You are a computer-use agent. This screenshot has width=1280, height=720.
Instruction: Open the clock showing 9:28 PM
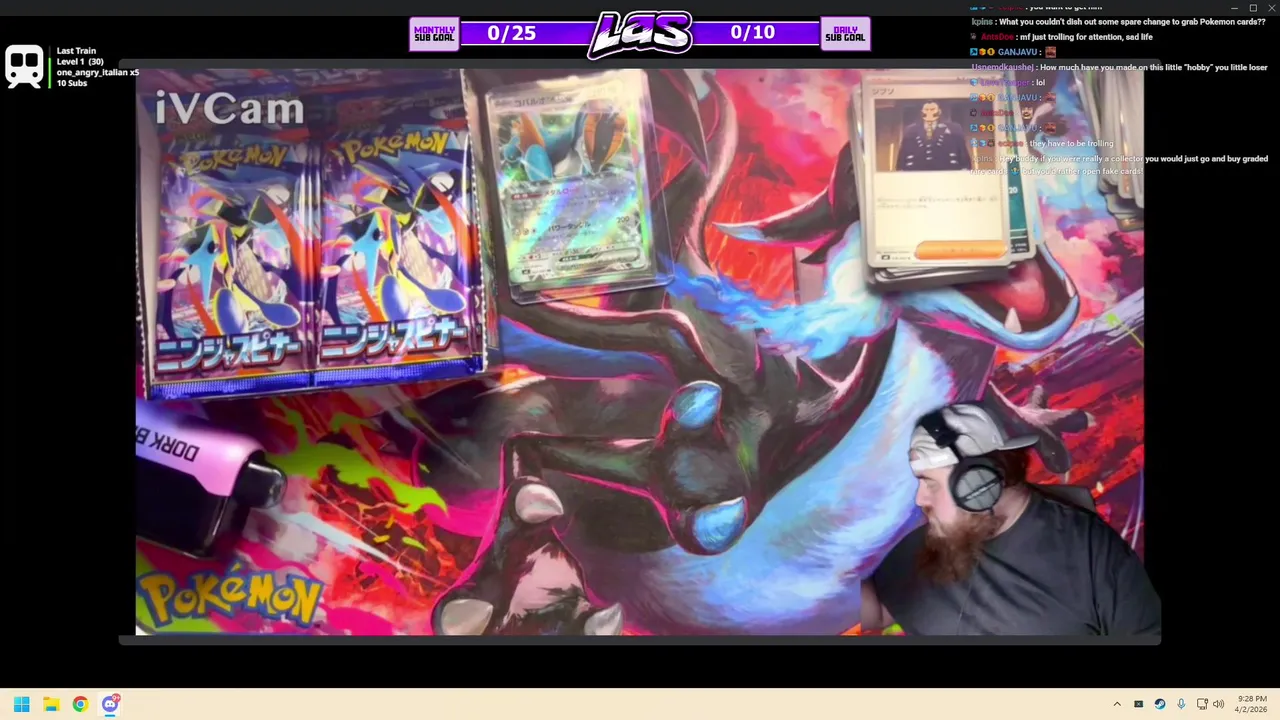coord(1251,704)
